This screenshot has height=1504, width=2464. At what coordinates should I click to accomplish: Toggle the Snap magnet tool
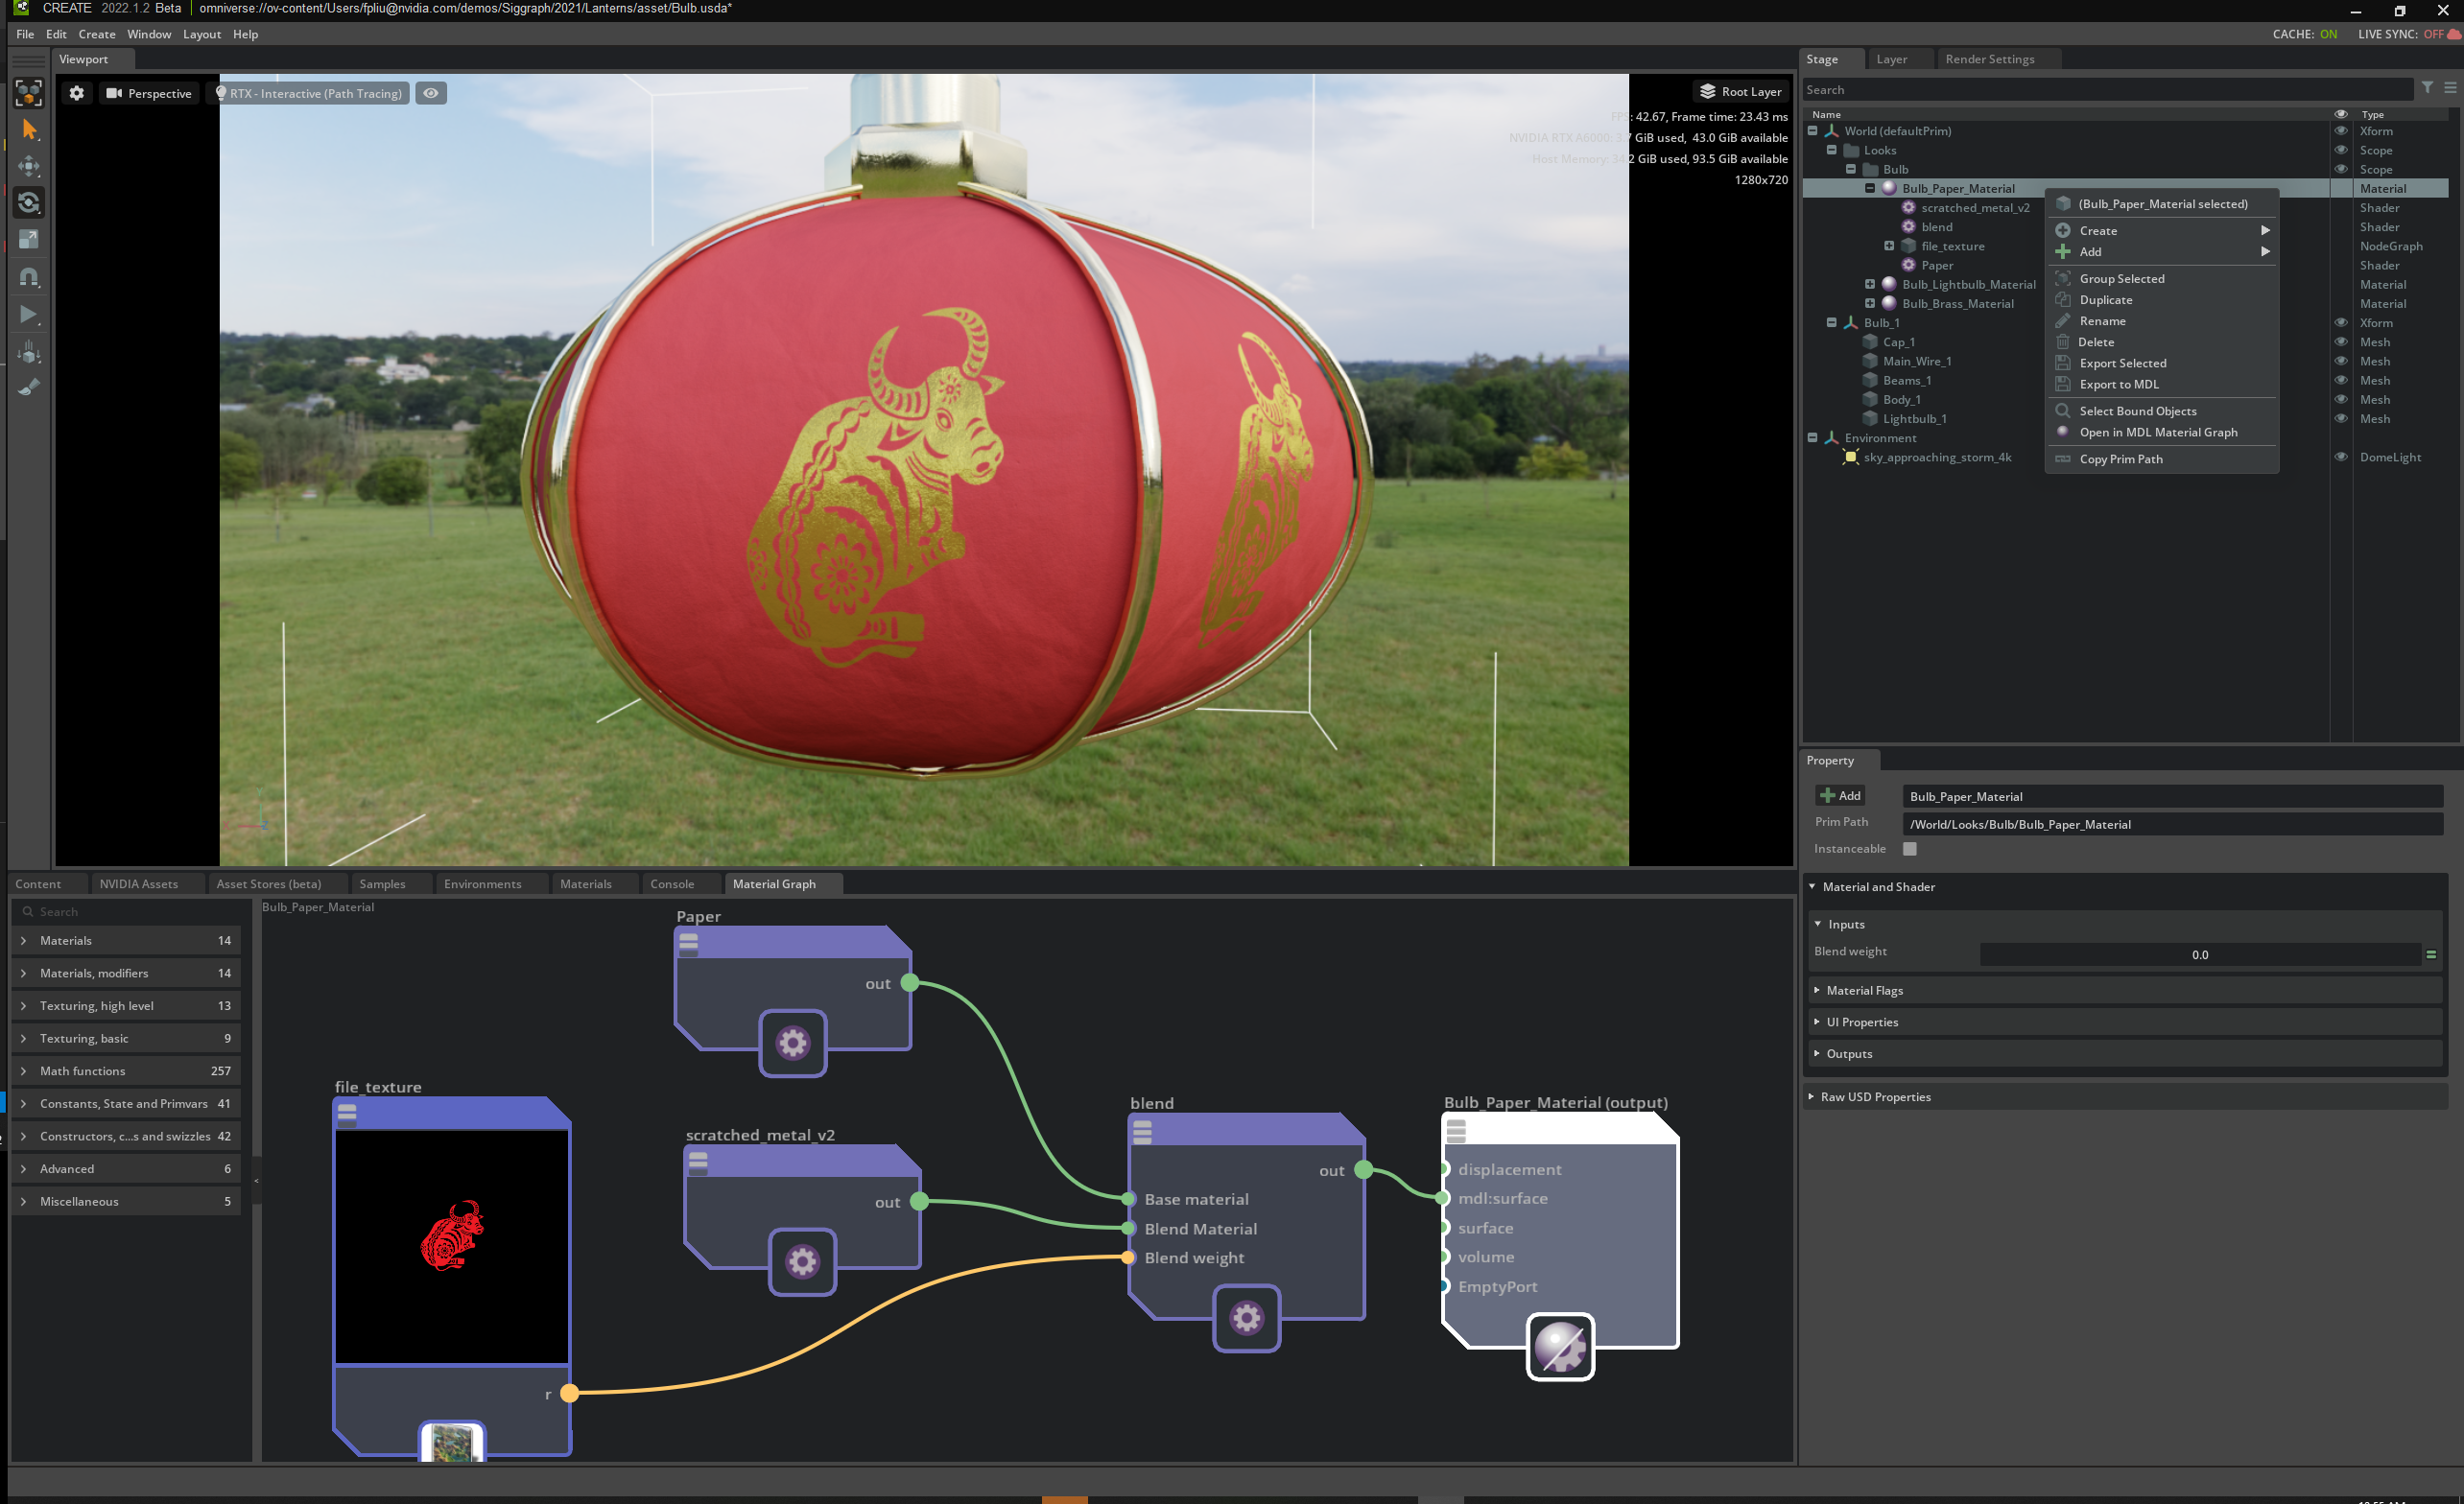(29, 277)
